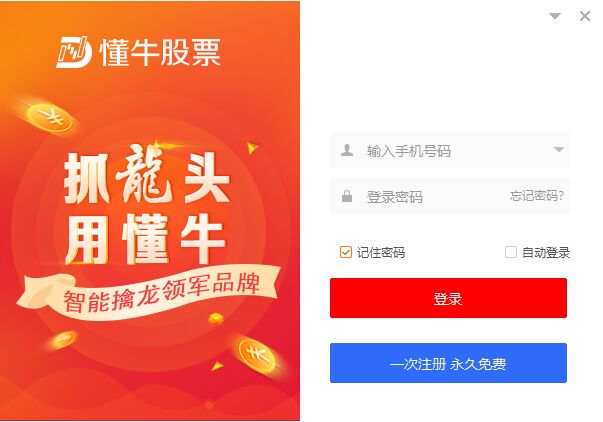Click the user silhouette icon in phone field

347,150
